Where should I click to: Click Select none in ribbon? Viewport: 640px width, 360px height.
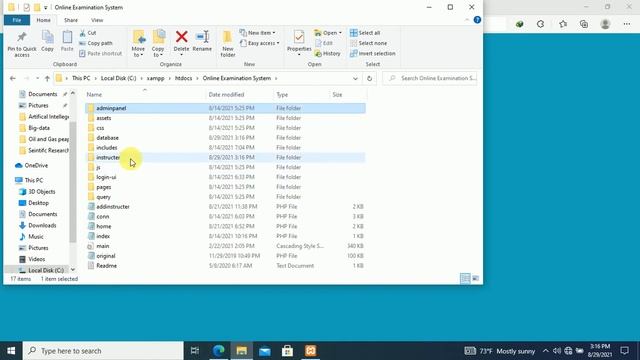(369, 43)
